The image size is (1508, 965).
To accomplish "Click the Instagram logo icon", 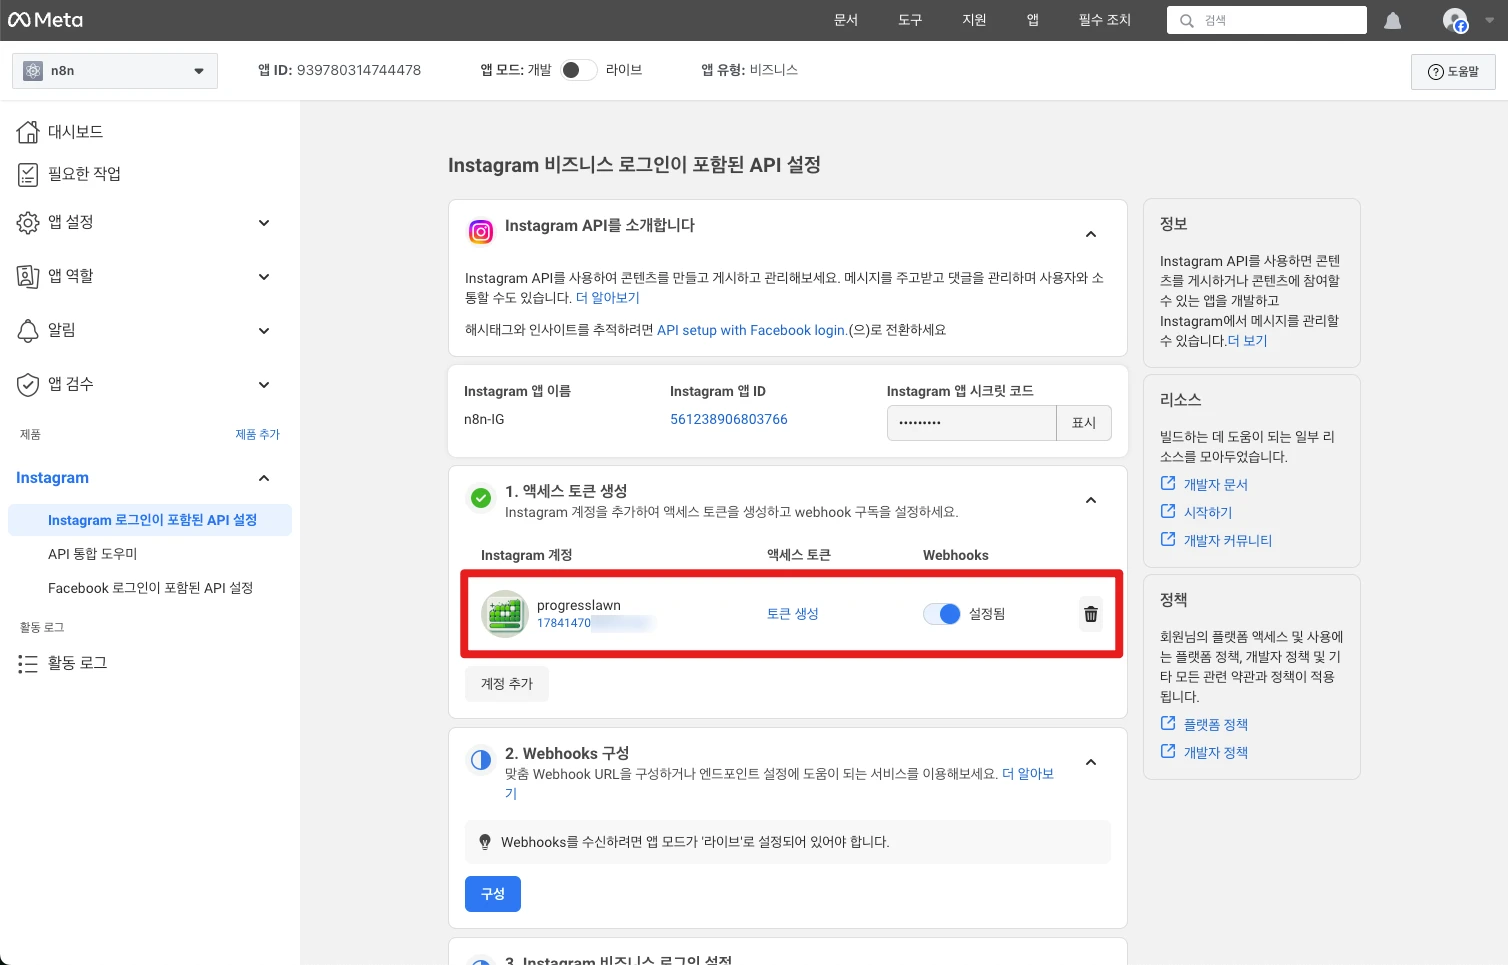I will pyautogui.click(x=481, y=232).
